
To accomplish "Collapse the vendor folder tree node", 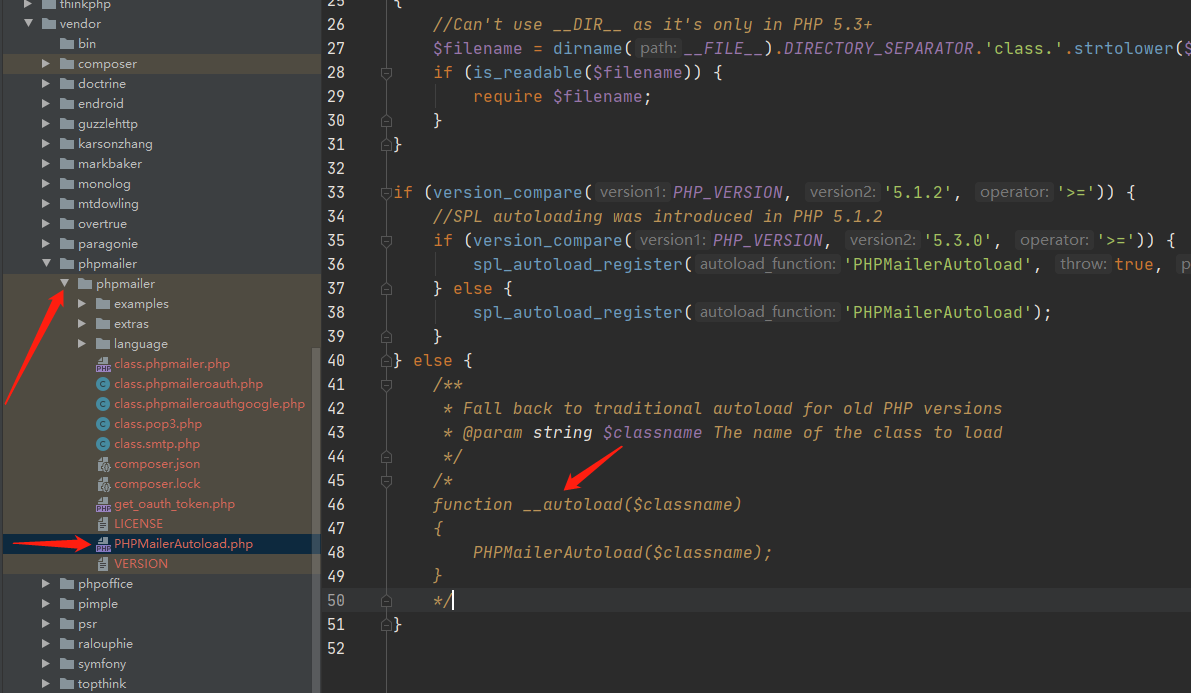I will pyautogui.click(x=28, y=24).
